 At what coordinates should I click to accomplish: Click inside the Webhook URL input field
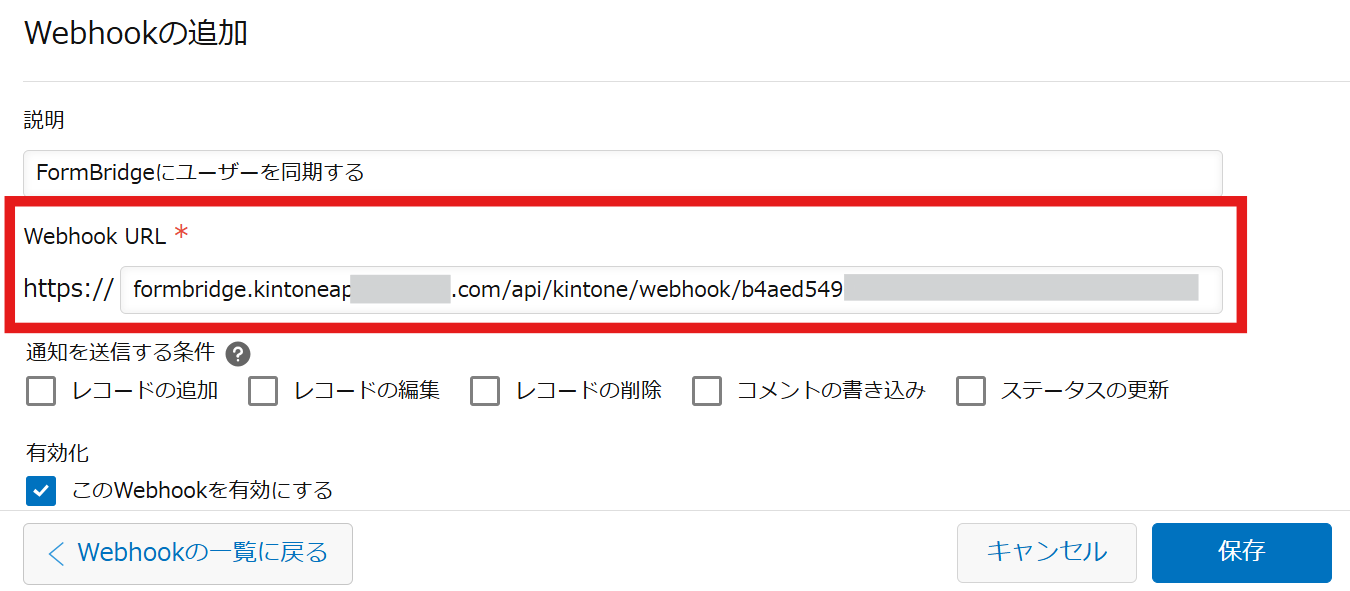click(670, 290)
